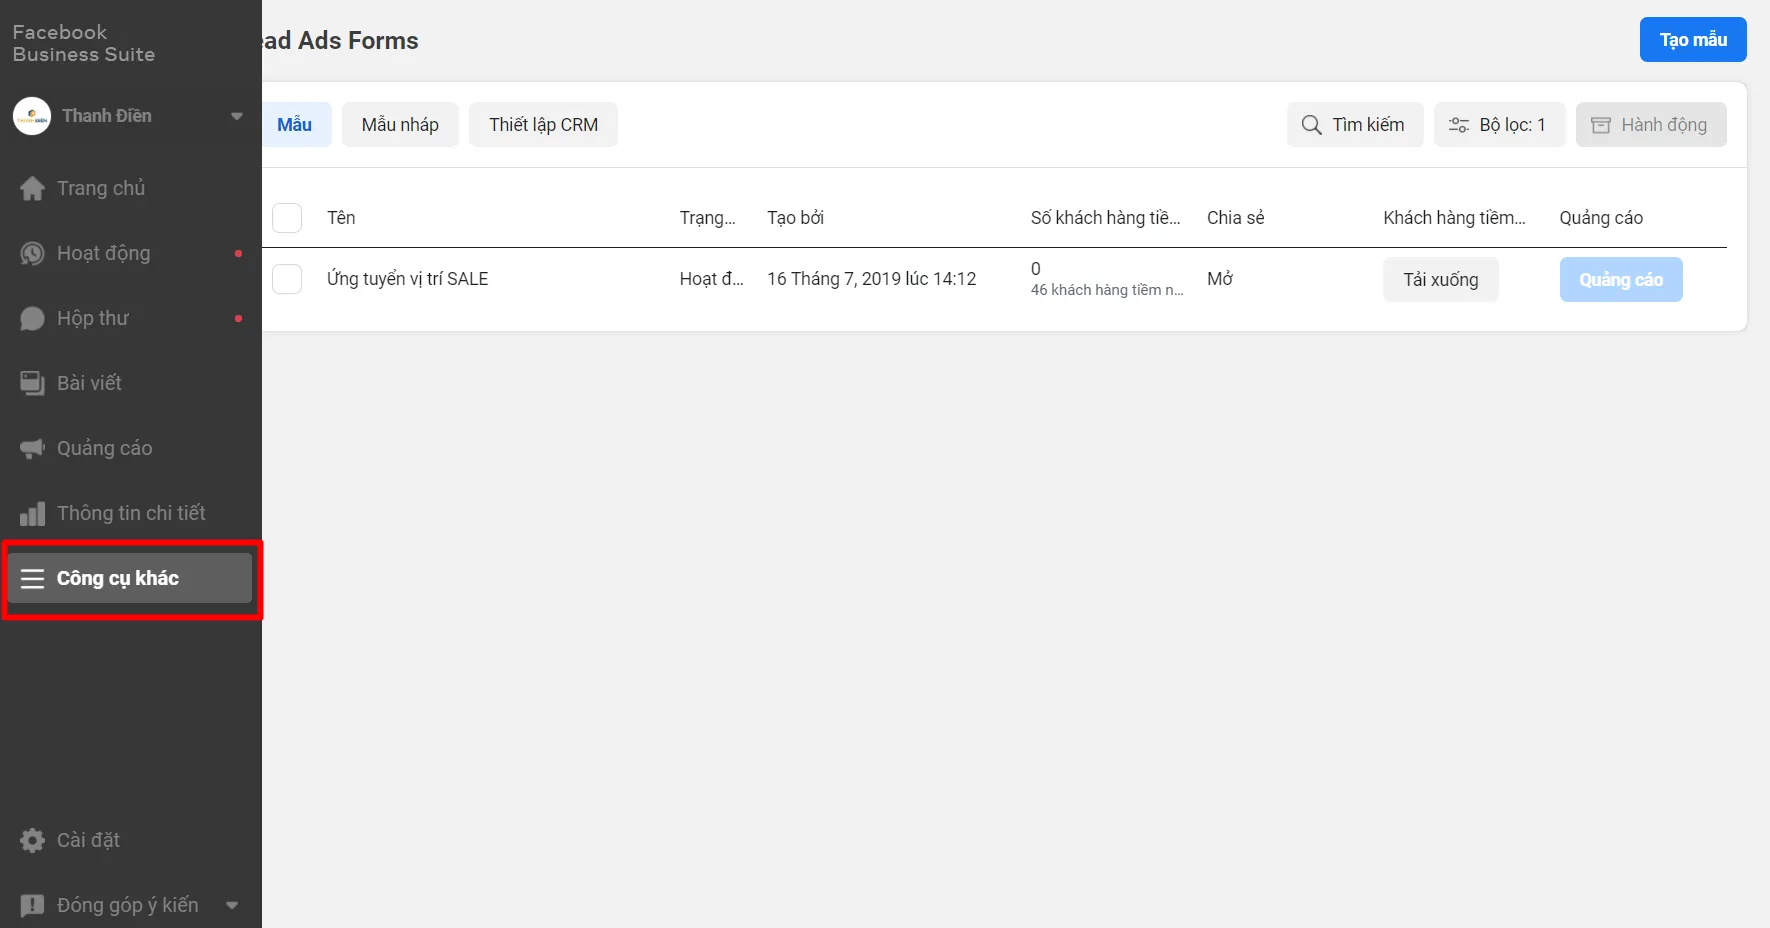The height and width of the screenshot is (928, 1770).
Task: Click the Tìm kiếm search box
Action: 1354,125
